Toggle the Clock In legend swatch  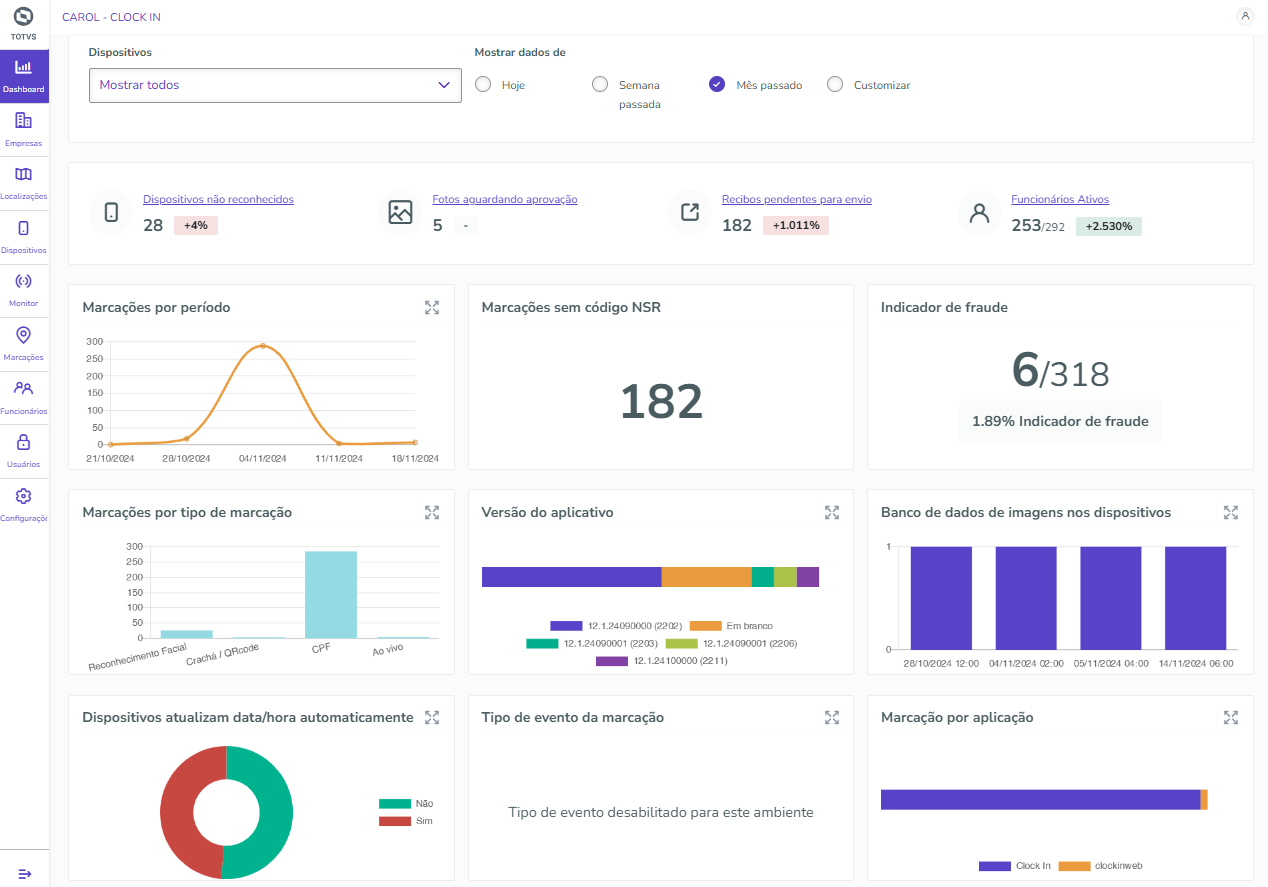[x=995, y=866]
